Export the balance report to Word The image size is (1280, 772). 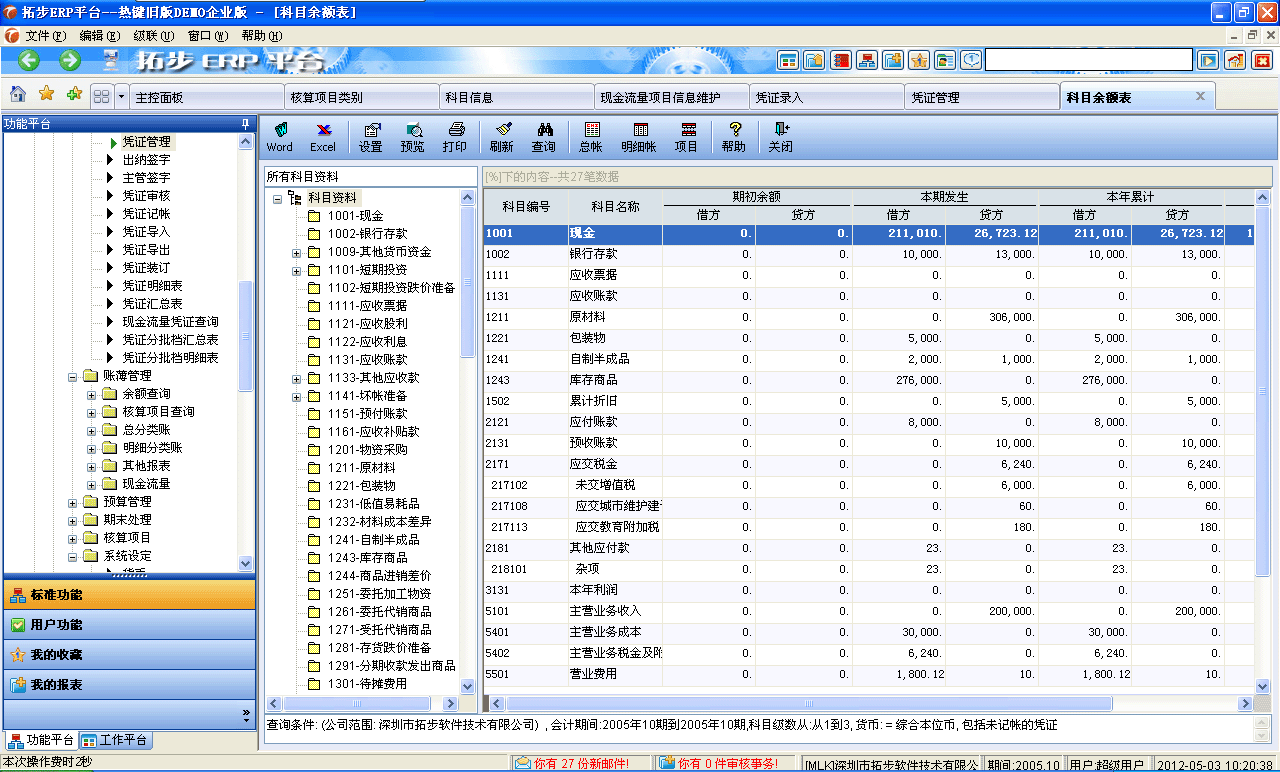pyautogui.click(x=280, y=135)
